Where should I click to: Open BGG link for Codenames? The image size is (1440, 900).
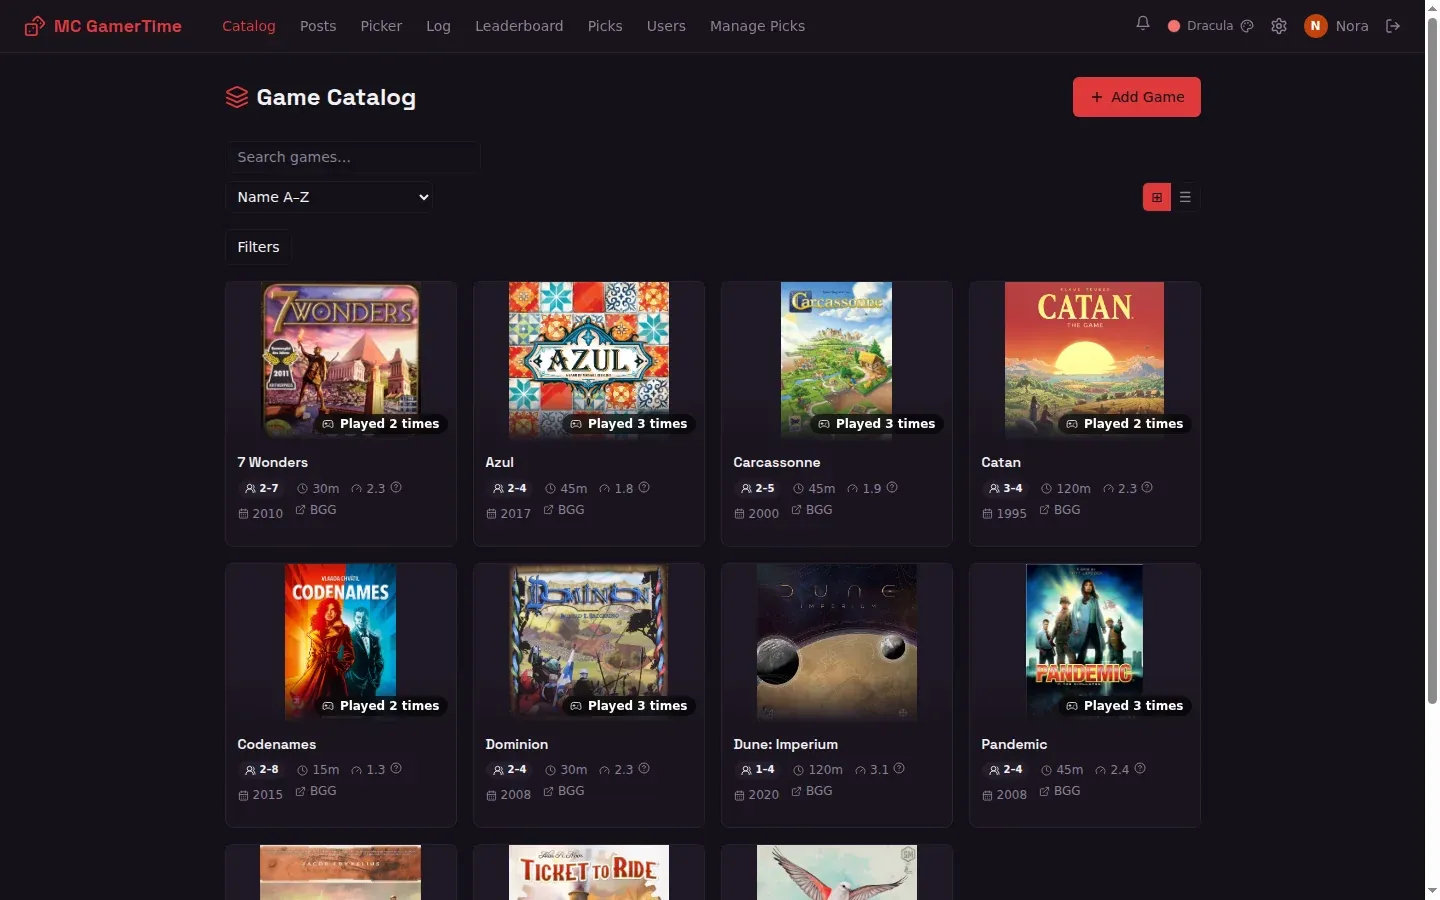click(x=316, y=791)
